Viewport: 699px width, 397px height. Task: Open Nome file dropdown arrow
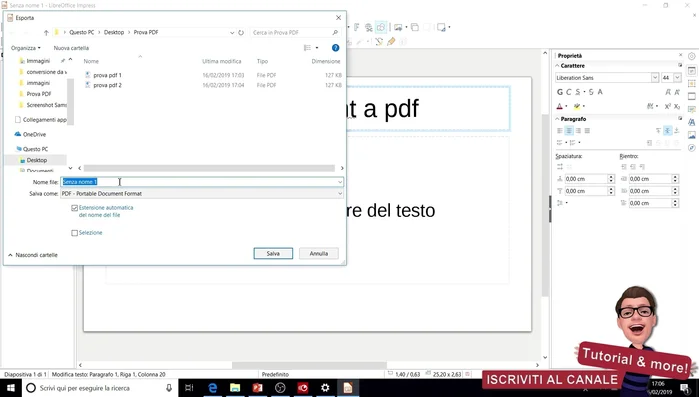[340, 182]
